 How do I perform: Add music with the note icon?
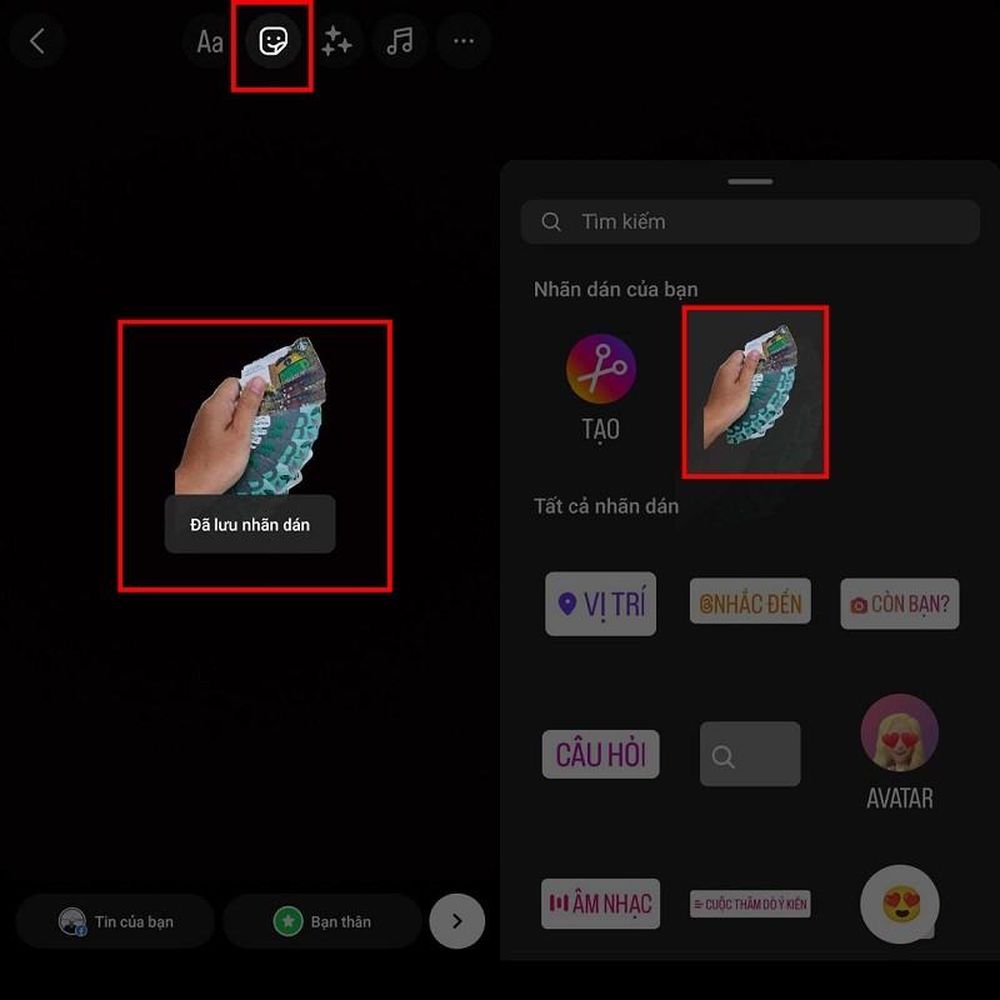[400, 41]
